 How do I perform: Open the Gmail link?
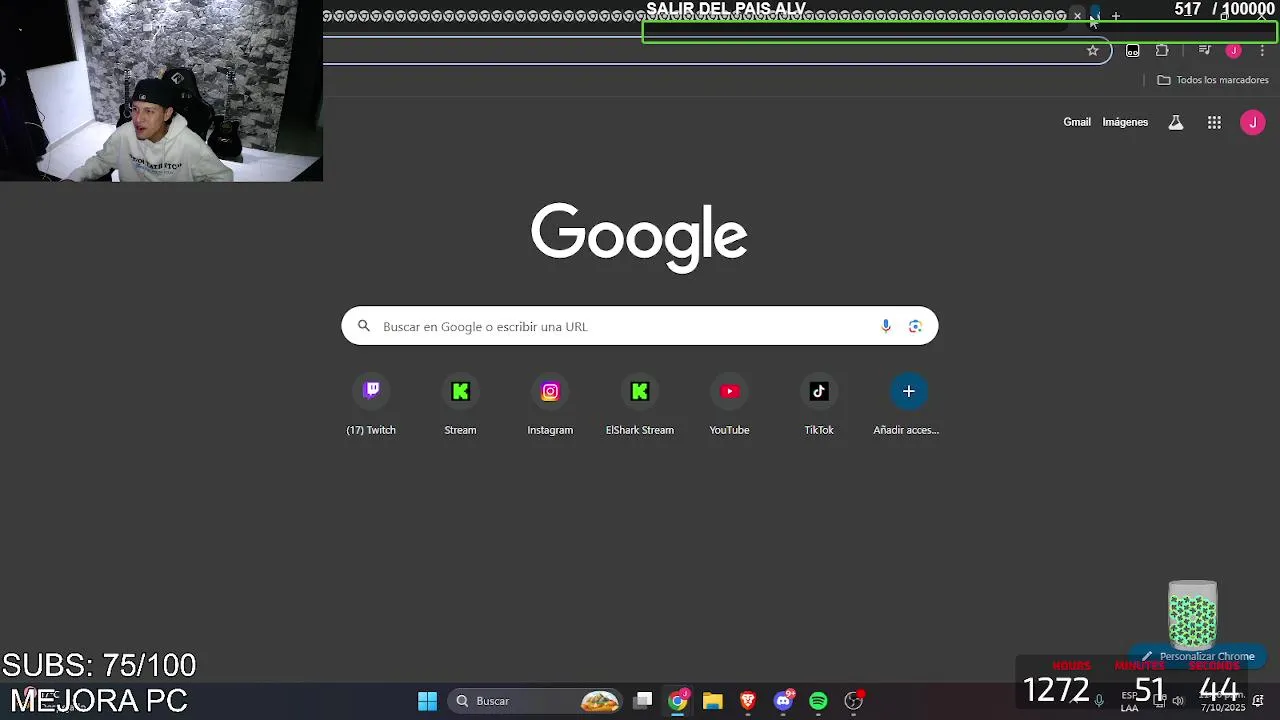pos(1077,122)
